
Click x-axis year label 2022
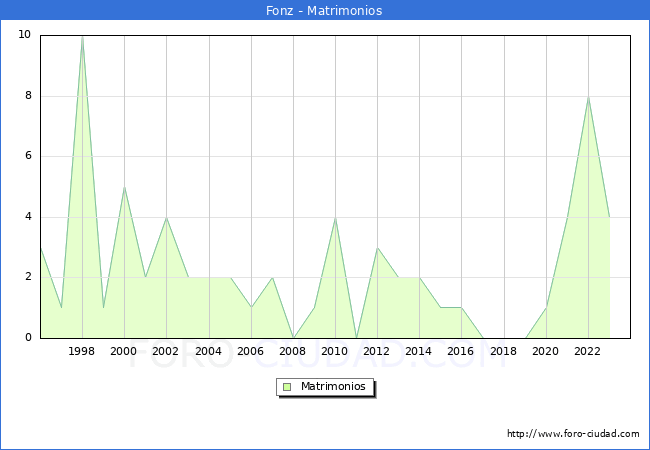(587, 351)
